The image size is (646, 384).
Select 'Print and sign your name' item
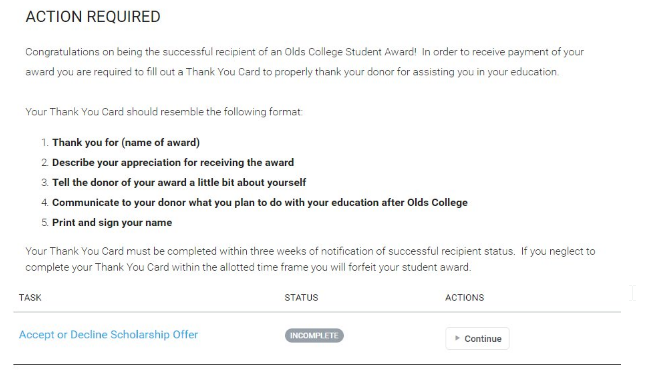point(112,222)
